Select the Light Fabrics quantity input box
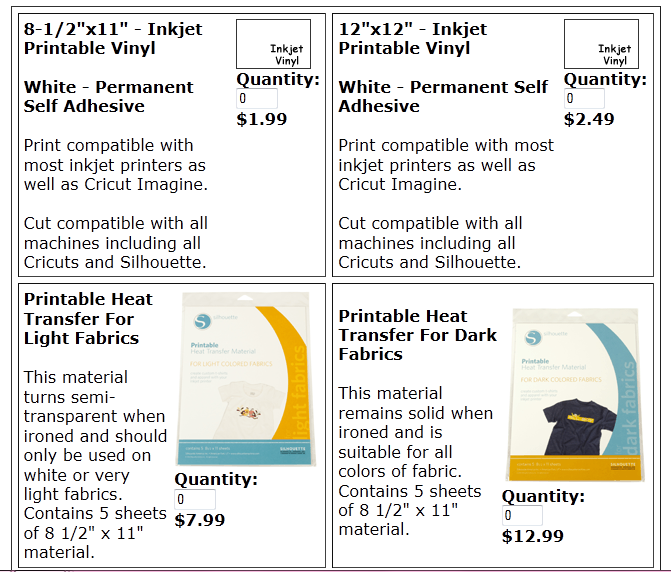 (x=195, y=499)
